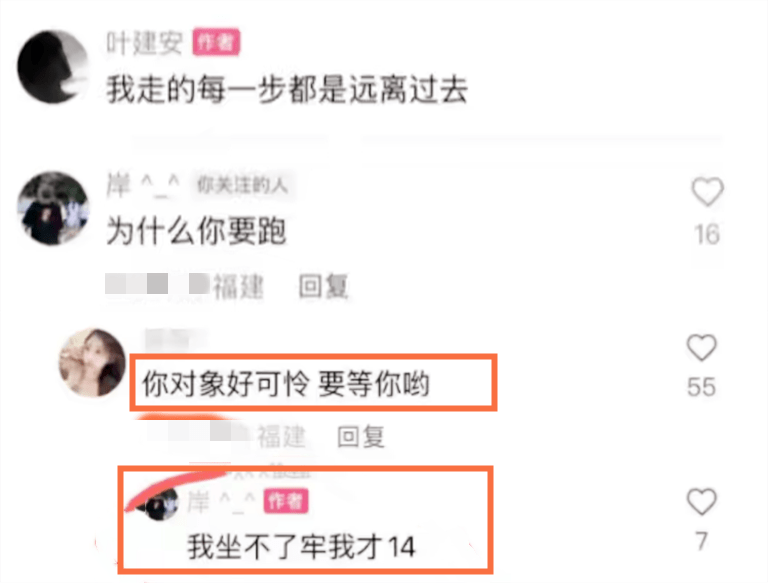Like the comment 你对象好可怜 要等你哟

click(x=702, y=347)
